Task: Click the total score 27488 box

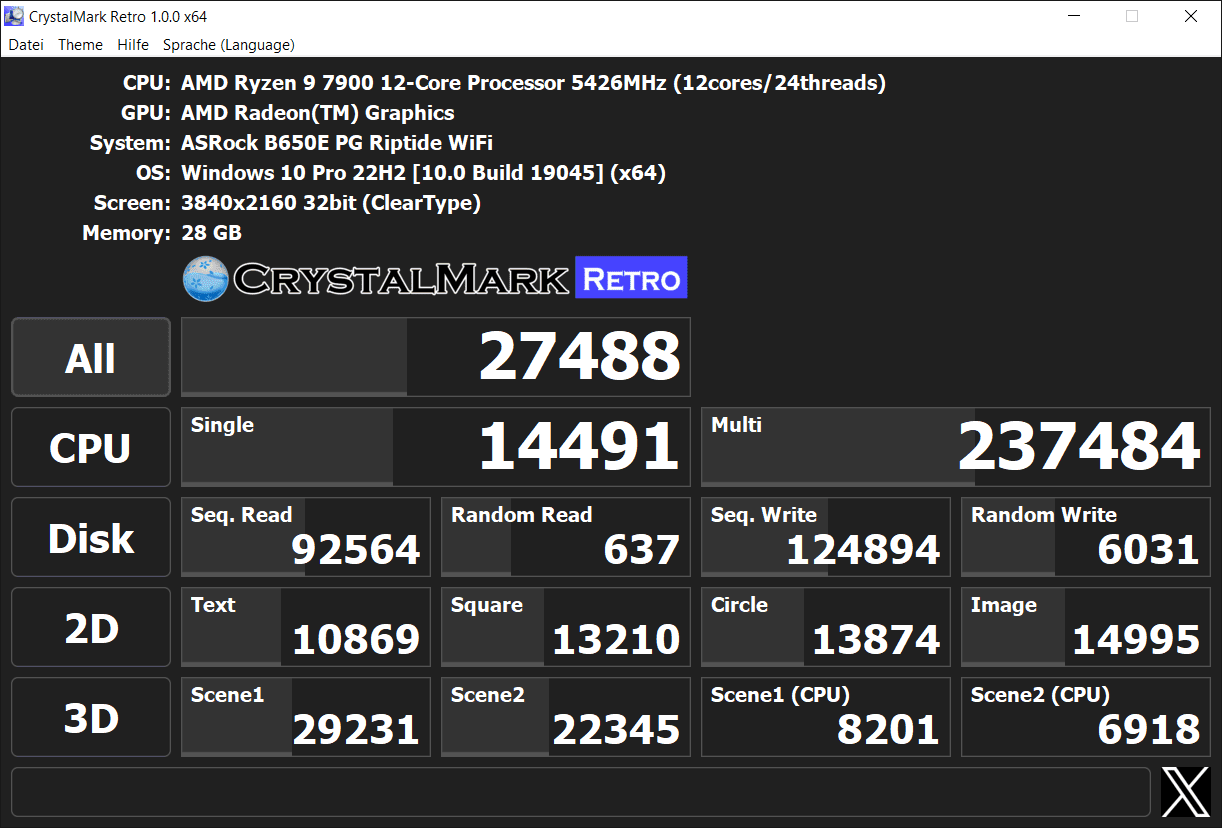Action: (x=436, y=357)
